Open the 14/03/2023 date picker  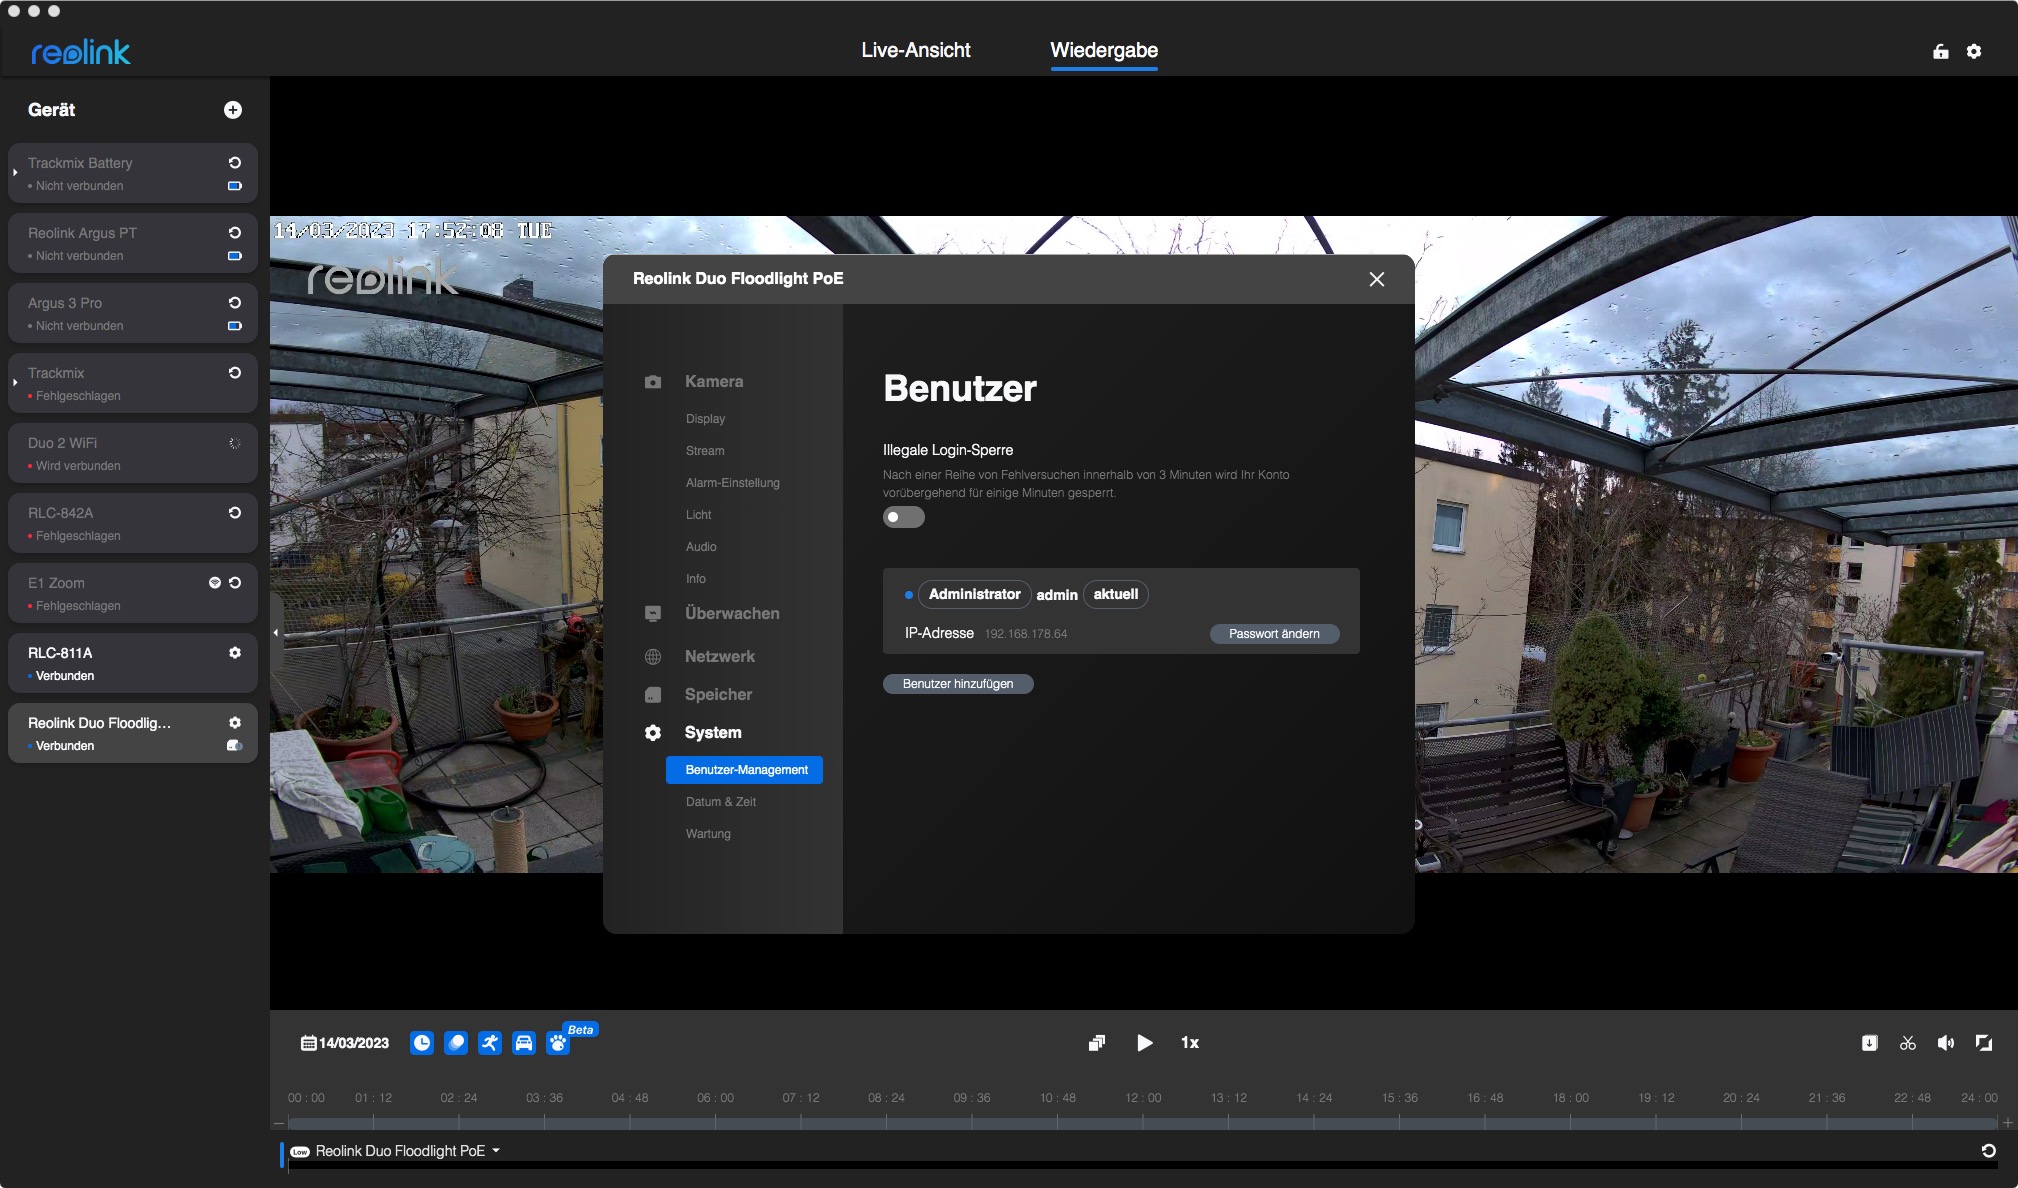click(x=345, y=1043)
